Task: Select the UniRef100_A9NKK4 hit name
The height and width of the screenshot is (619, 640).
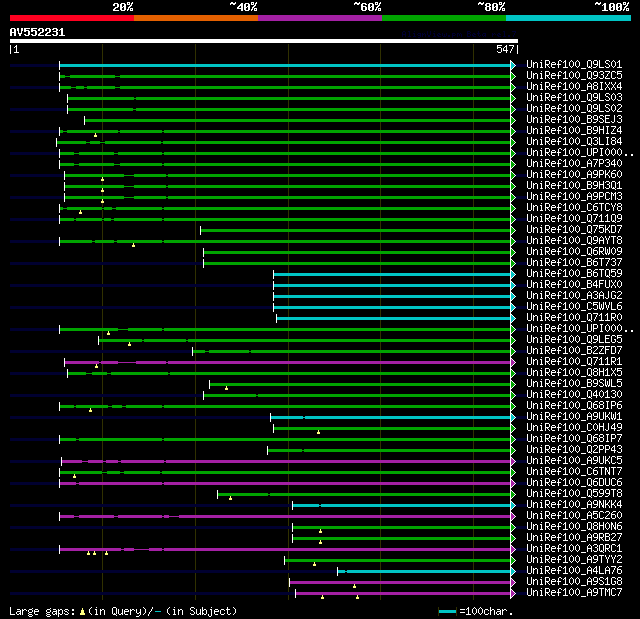Action: pyautogui.click(x=574, y=505)
